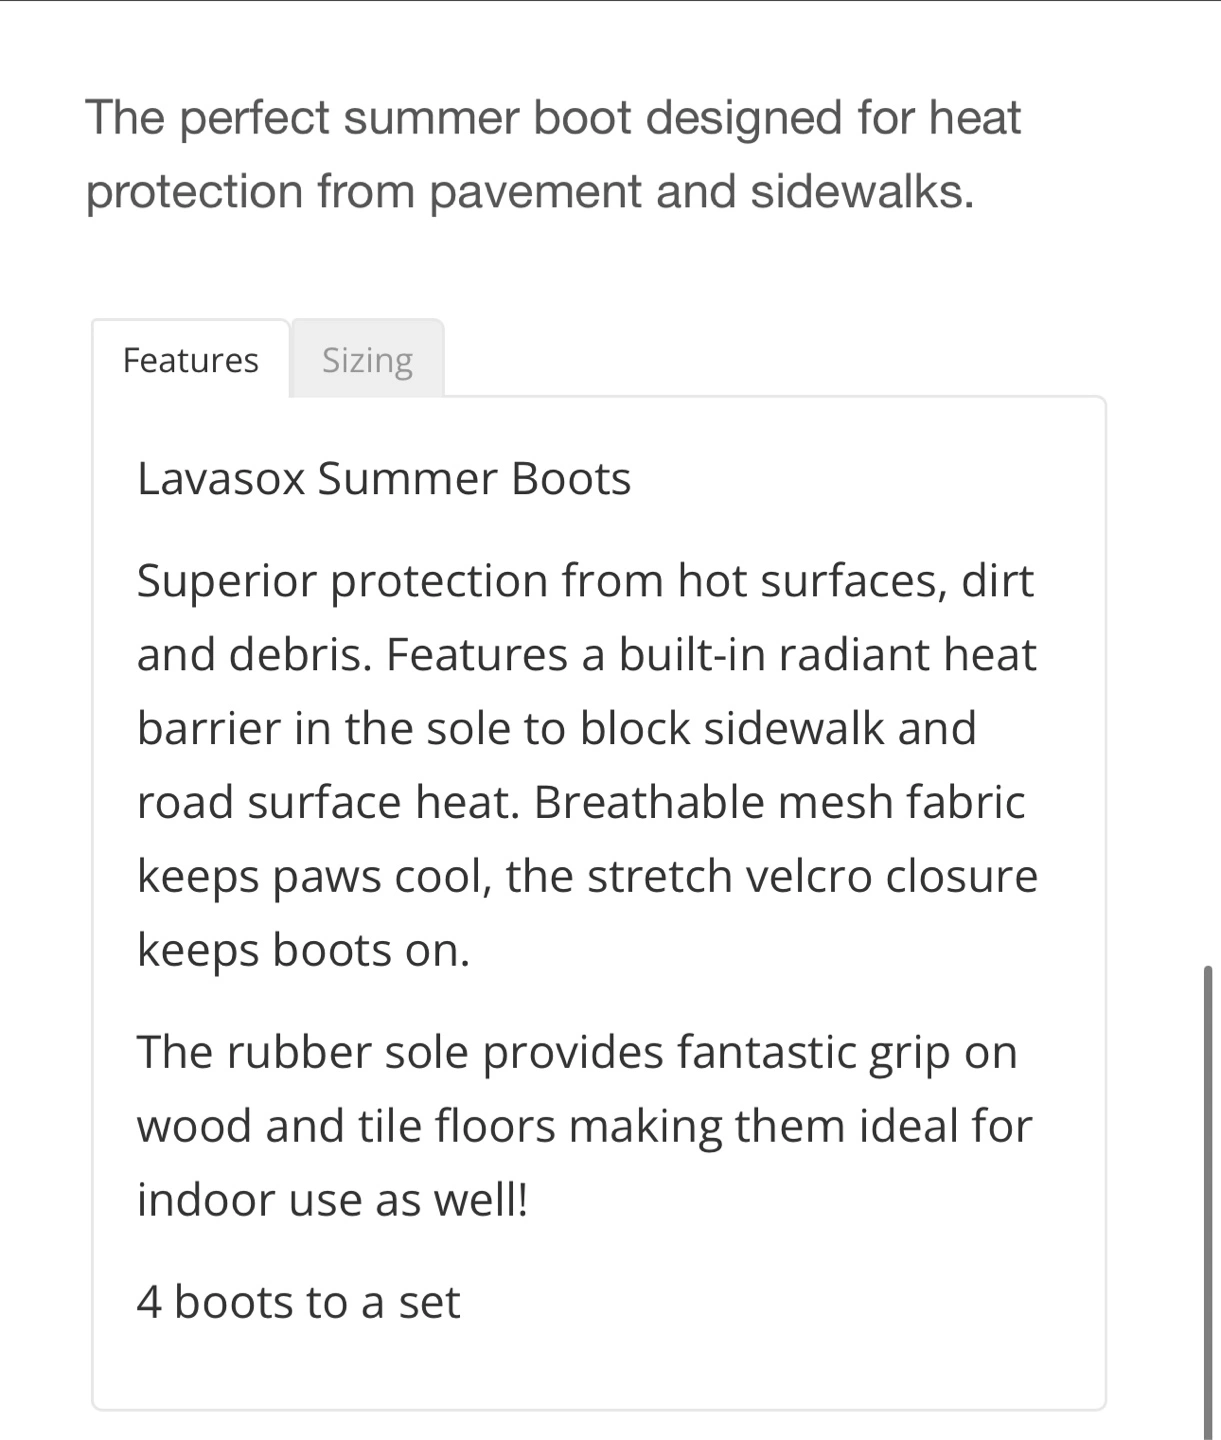Click the blank panel area under '4 boots to a set'
This screenshot has width=1221, height=1440.
tap(598, 1366)
